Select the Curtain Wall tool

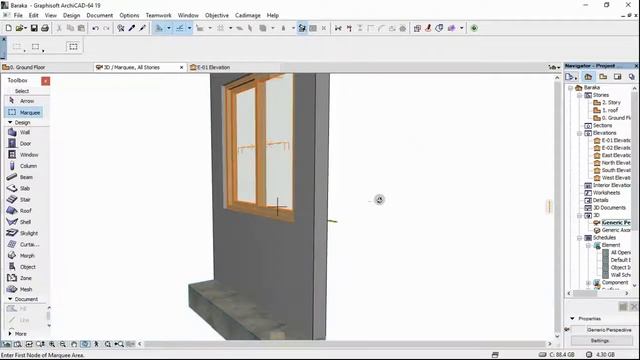(x=24, y=244)
